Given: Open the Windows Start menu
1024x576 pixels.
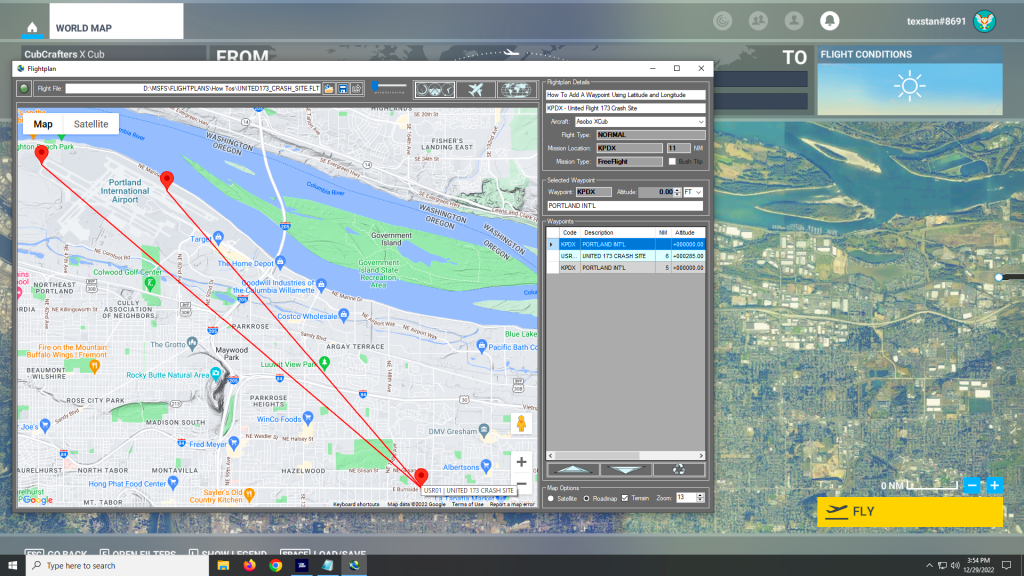Looking at the screenshot, I should click(12, 566).
